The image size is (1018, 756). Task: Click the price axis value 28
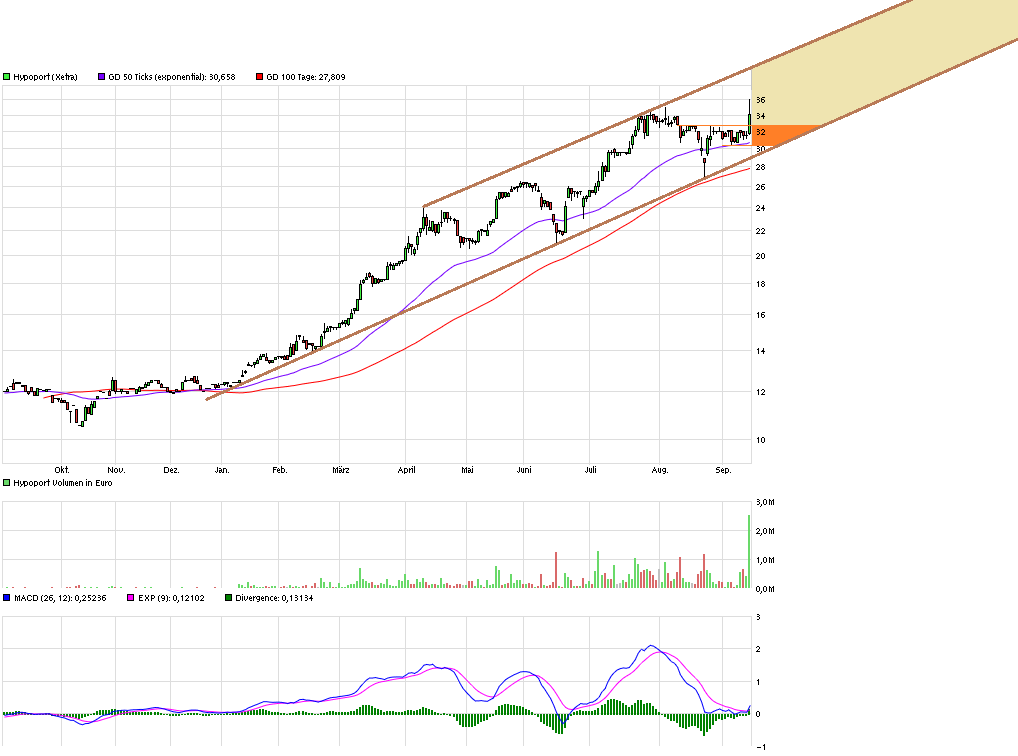click(760, 167)
